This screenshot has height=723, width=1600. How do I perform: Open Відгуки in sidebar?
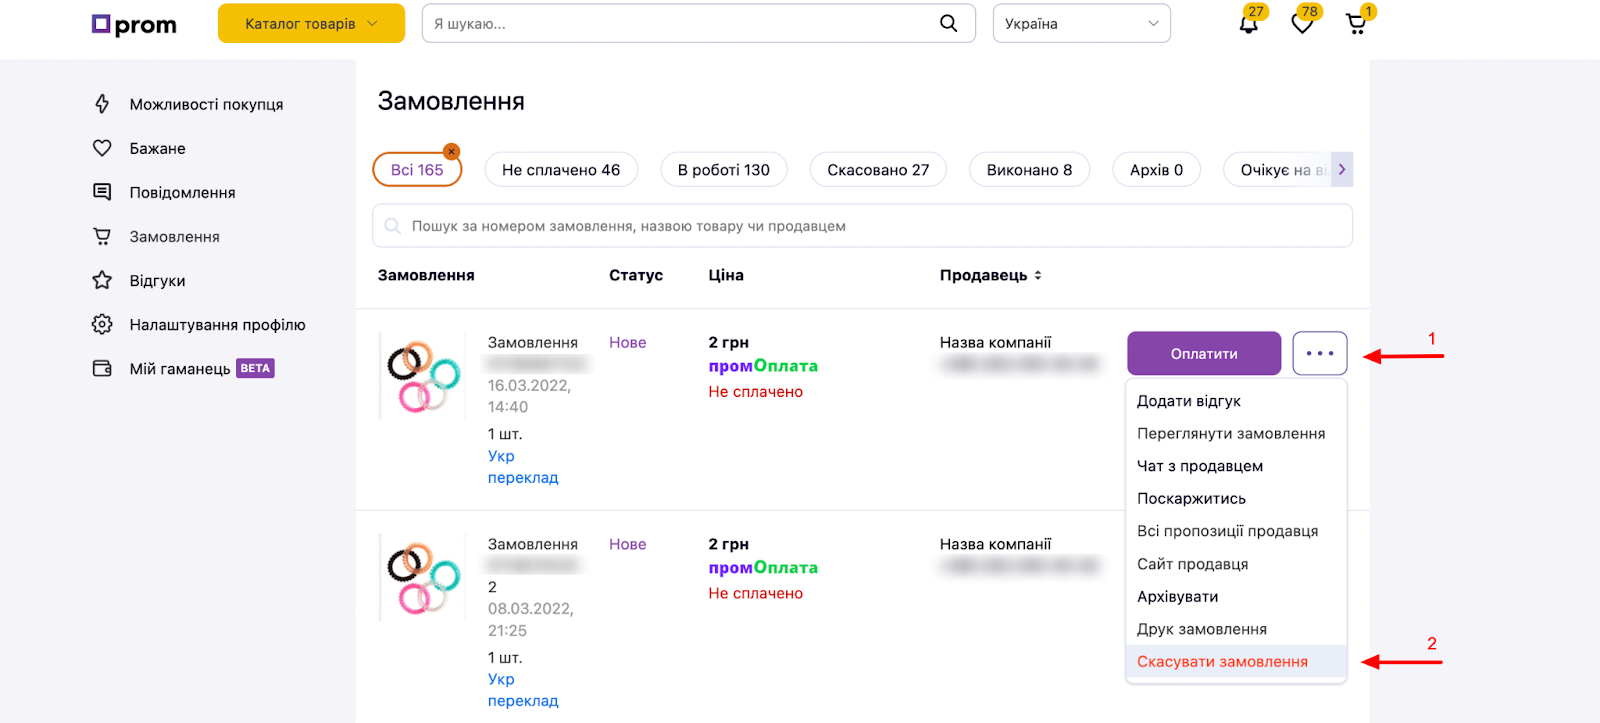tap(157, 281)
